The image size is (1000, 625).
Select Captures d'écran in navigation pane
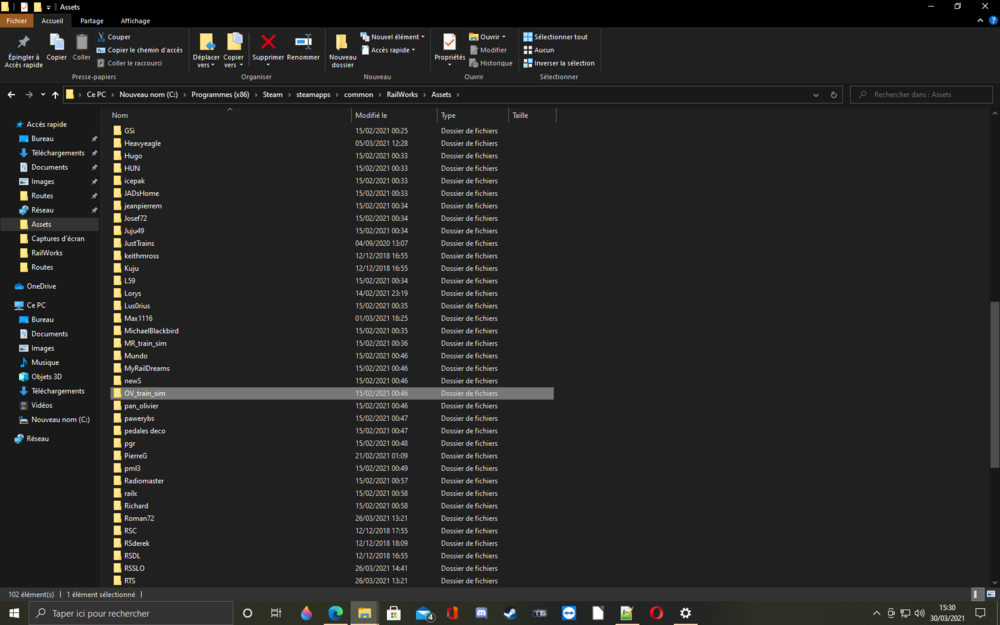(57, 239)
